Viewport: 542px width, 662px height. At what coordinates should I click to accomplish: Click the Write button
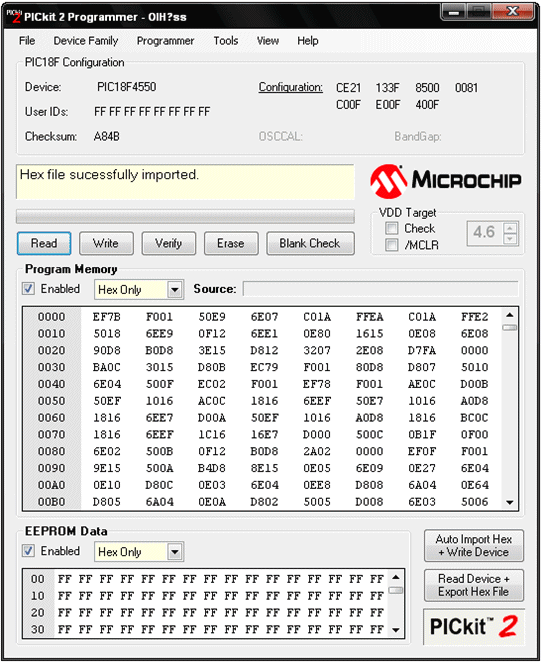(x=106, y=243)
